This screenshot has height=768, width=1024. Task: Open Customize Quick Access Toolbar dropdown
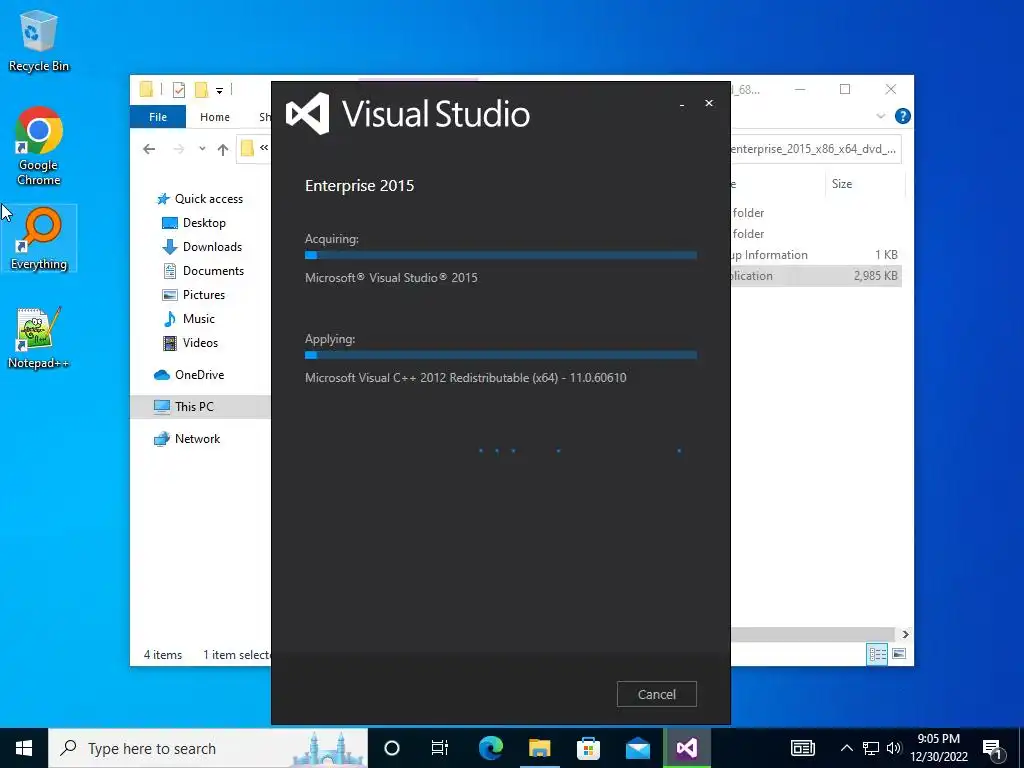219,90
